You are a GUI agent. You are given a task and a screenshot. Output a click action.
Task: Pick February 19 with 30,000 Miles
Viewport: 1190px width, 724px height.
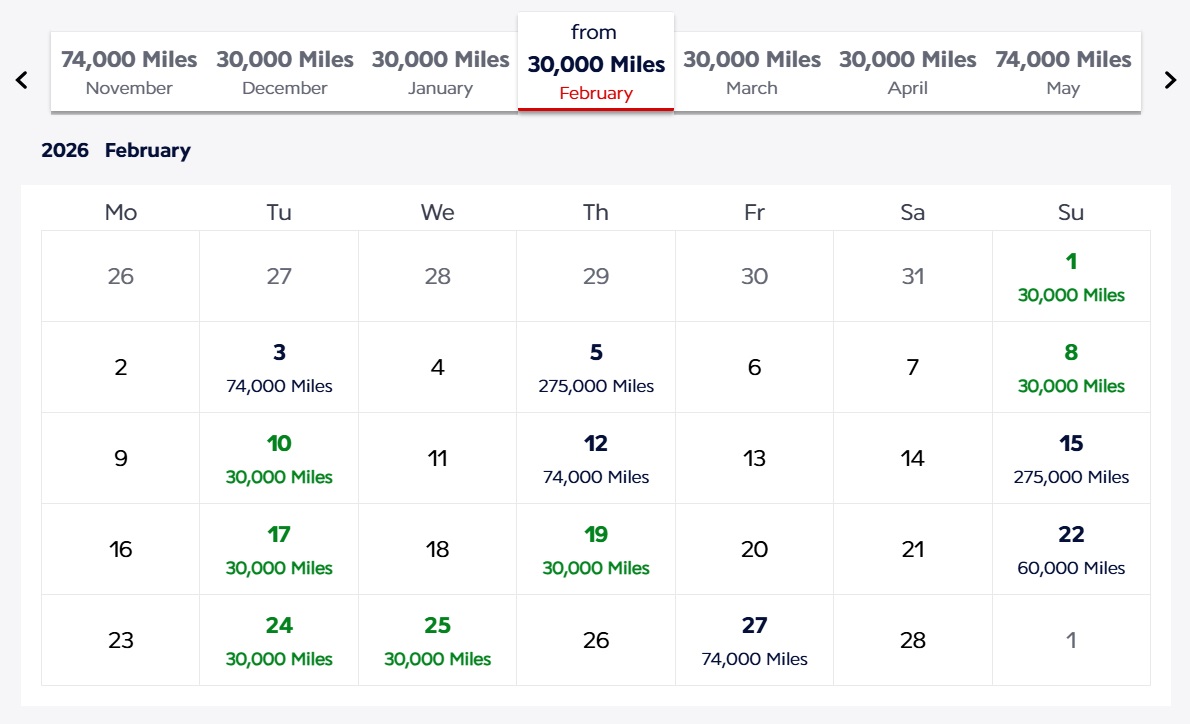(x=595, y=550)
